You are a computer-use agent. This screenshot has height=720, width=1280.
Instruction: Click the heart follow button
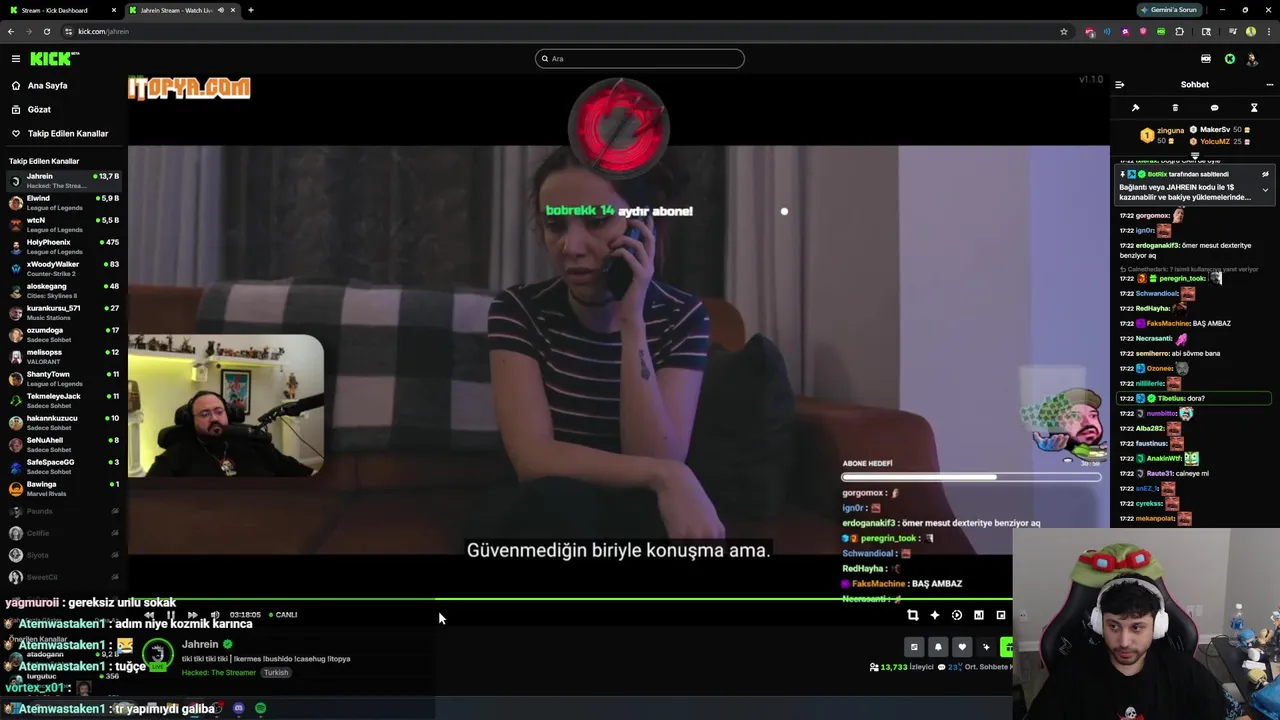click(962, 647)
